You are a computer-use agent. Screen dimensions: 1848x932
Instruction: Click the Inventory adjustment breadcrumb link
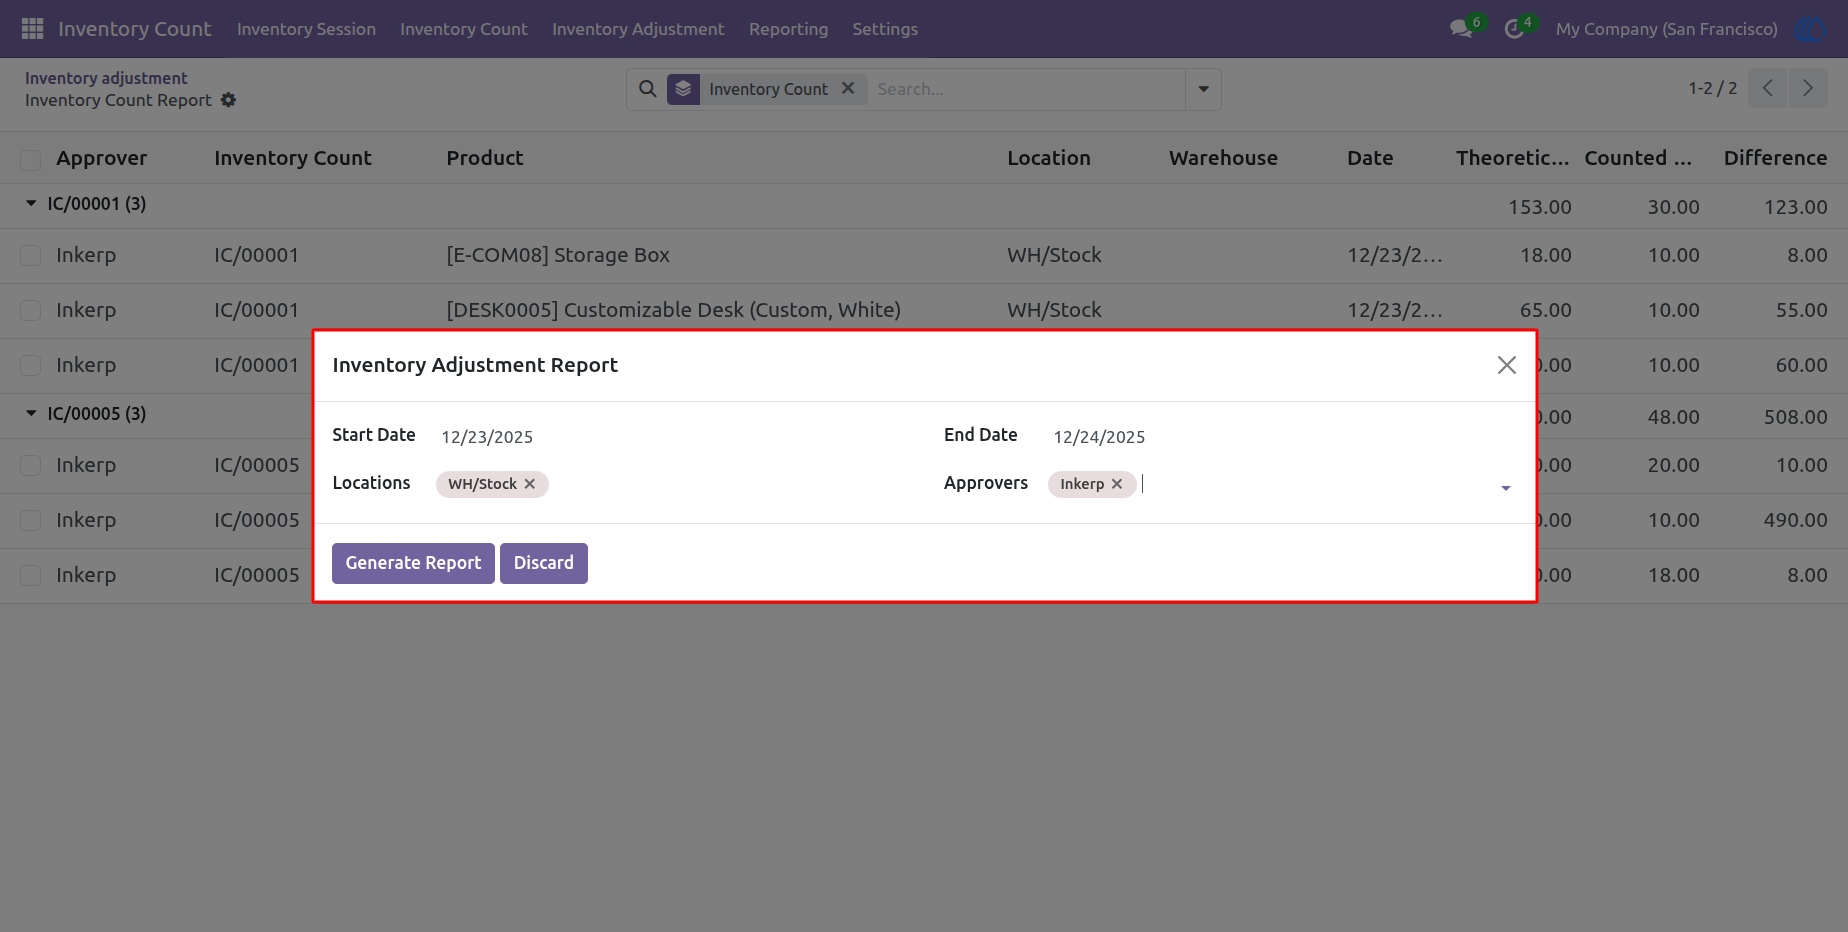click(x=106, y=78)
